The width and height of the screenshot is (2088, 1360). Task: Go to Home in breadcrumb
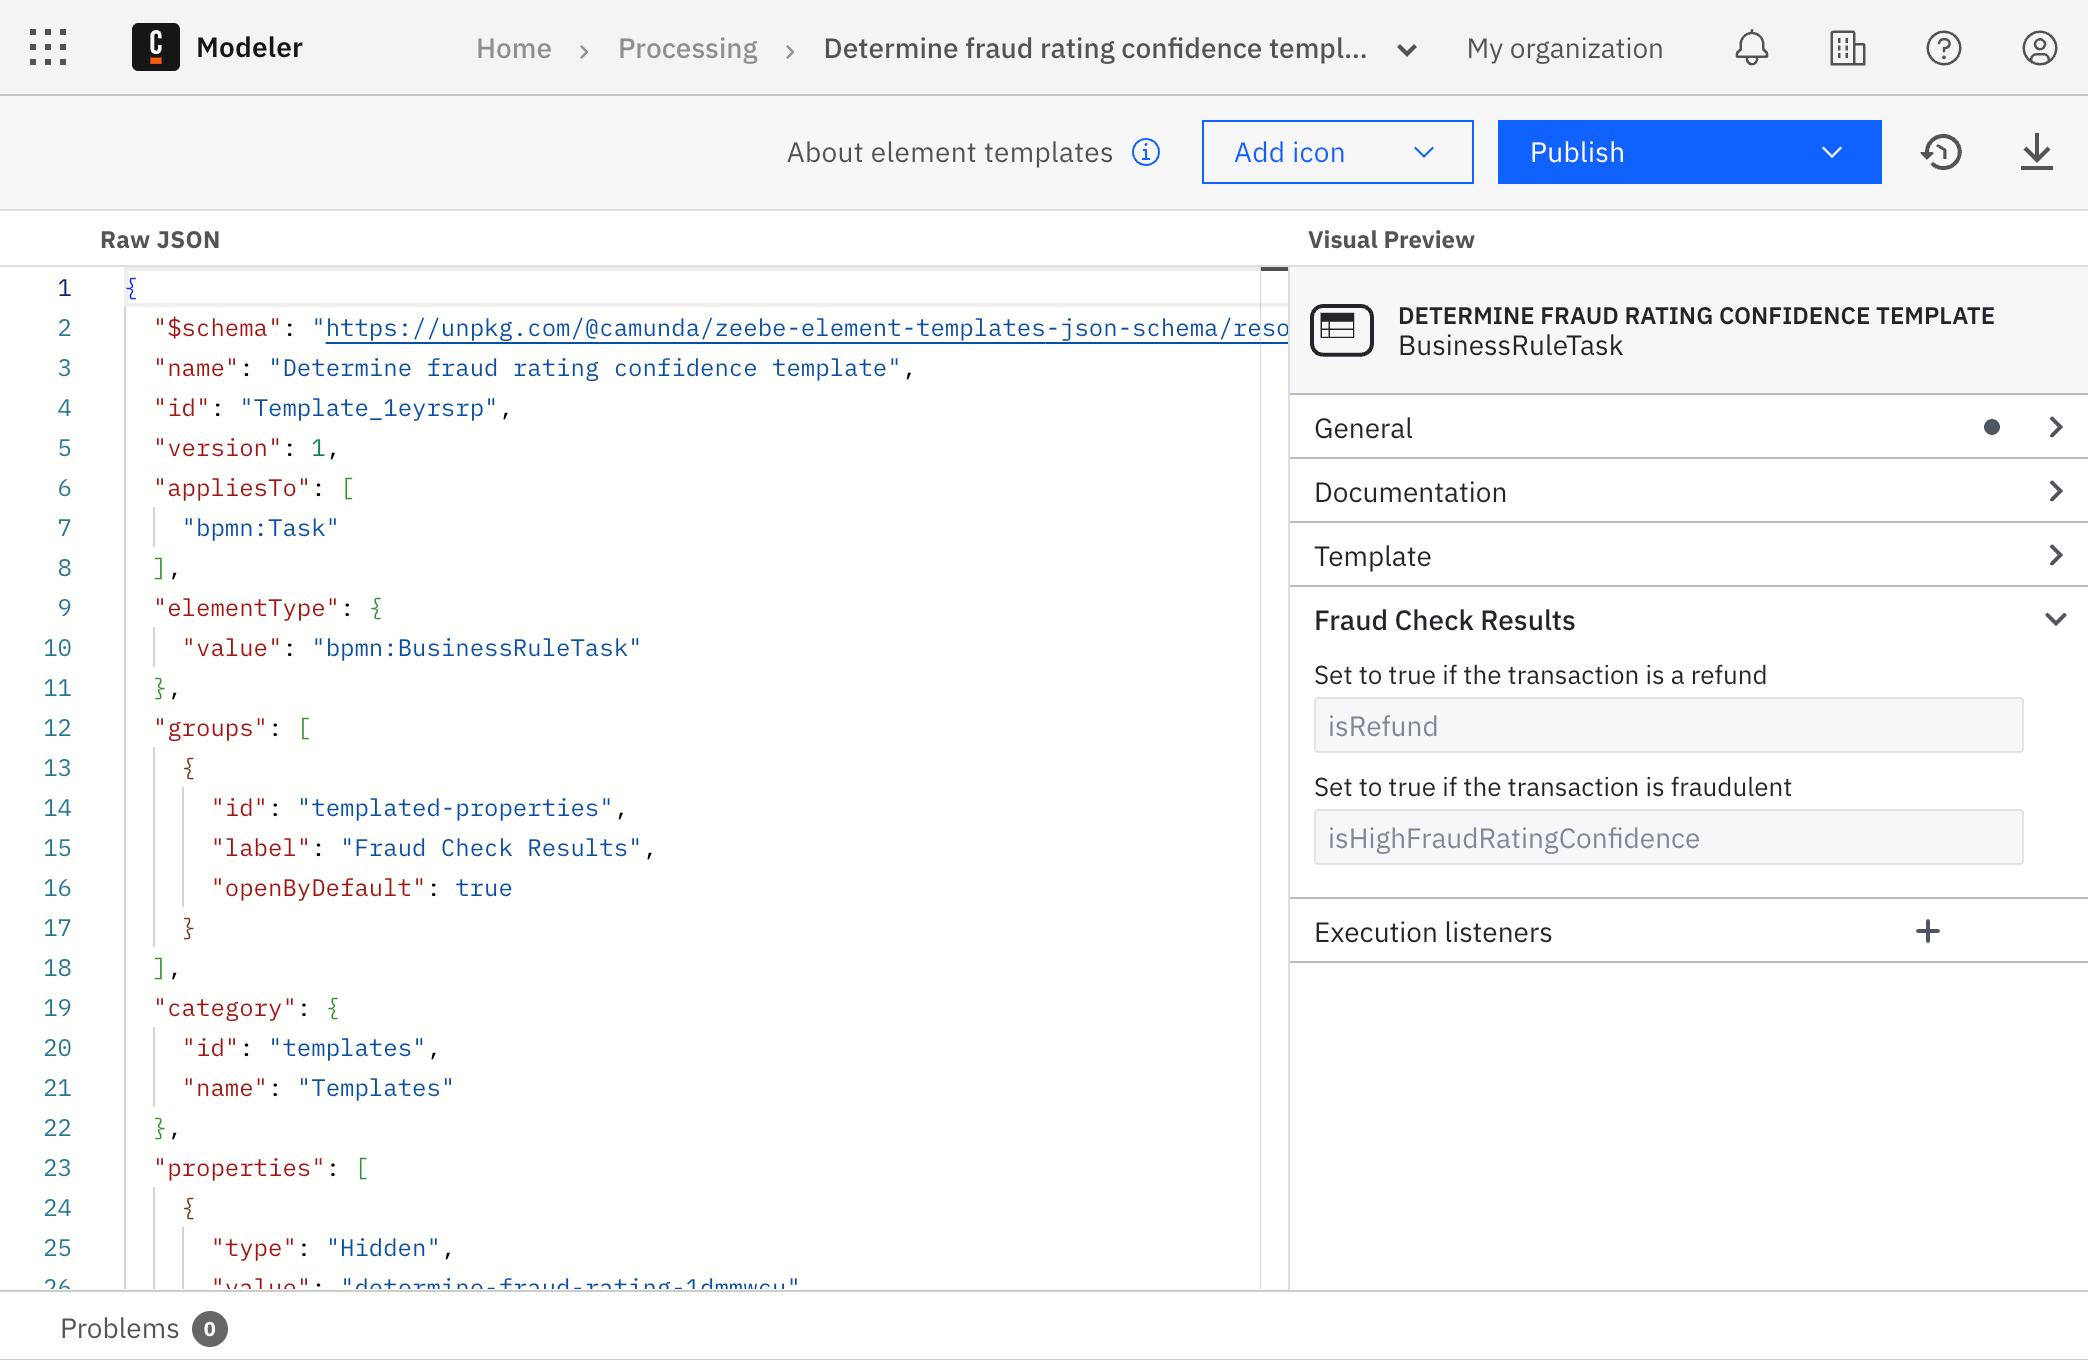click(513, 48)
